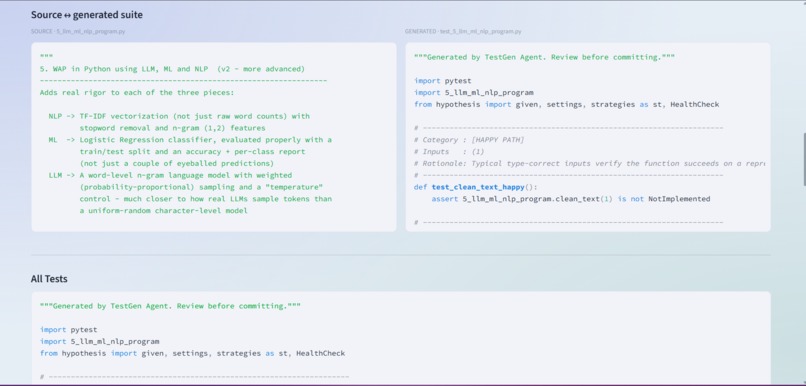Click the "assert 5_llm_ml_nlp_program.clean_text(1)" line
This screenshot has width=806, height=386.
pos(571,199)
